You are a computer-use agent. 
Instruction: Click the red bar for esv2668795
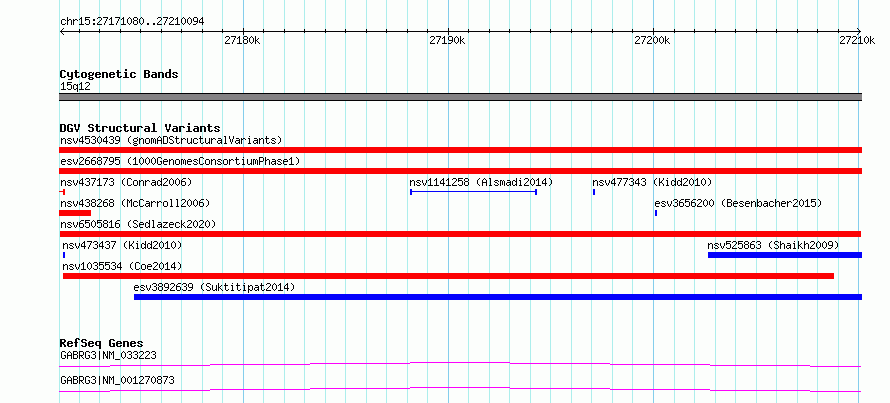pos(460,171)
